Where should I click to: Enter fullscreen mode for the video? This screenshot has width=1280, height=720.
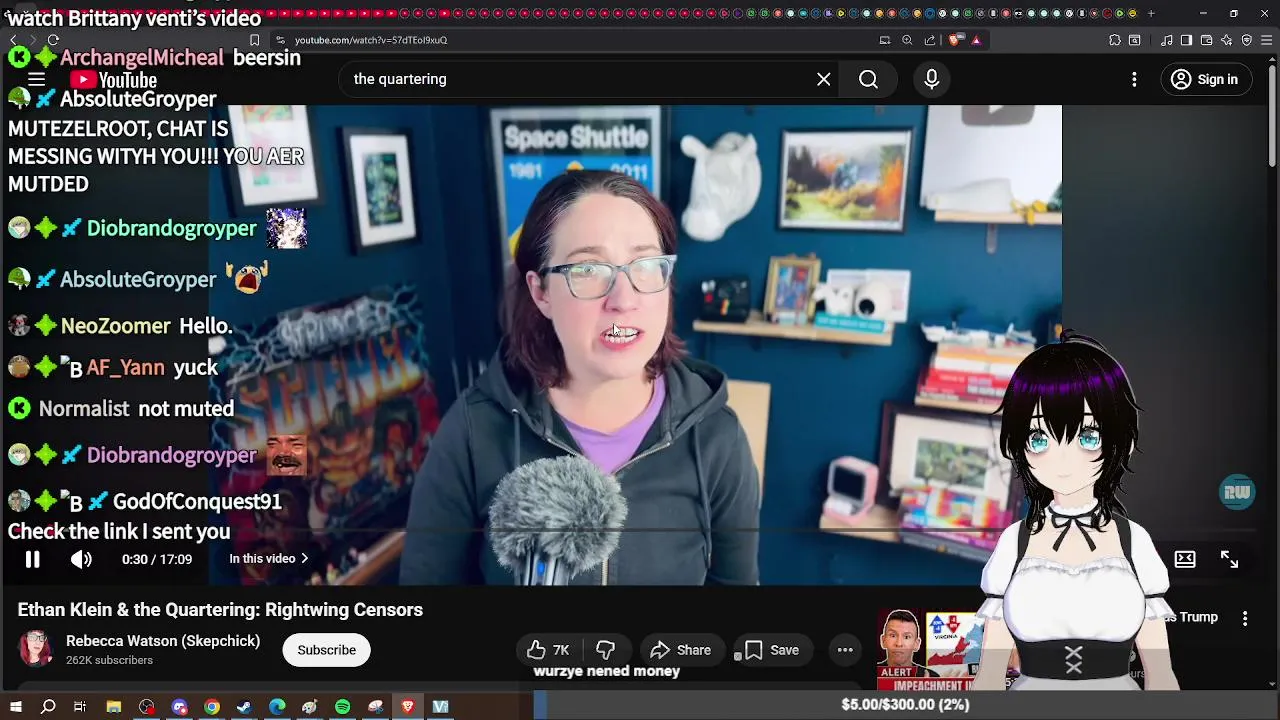pyautogui.click(x=1229, y=559)
